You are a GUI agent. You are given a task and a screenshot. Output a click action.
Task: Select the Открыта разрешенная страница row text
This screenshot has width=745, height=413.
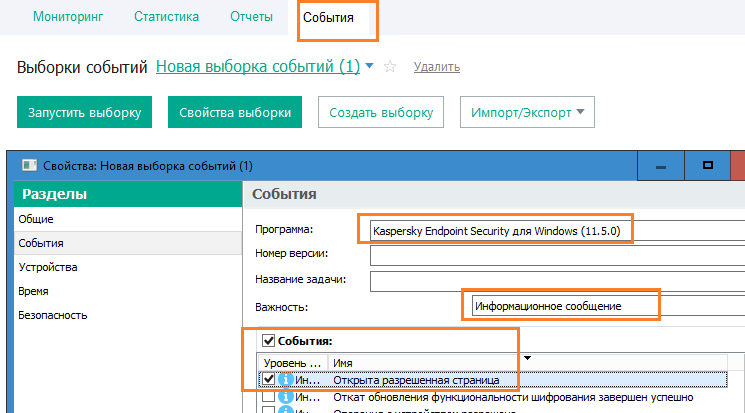point(416,380)
